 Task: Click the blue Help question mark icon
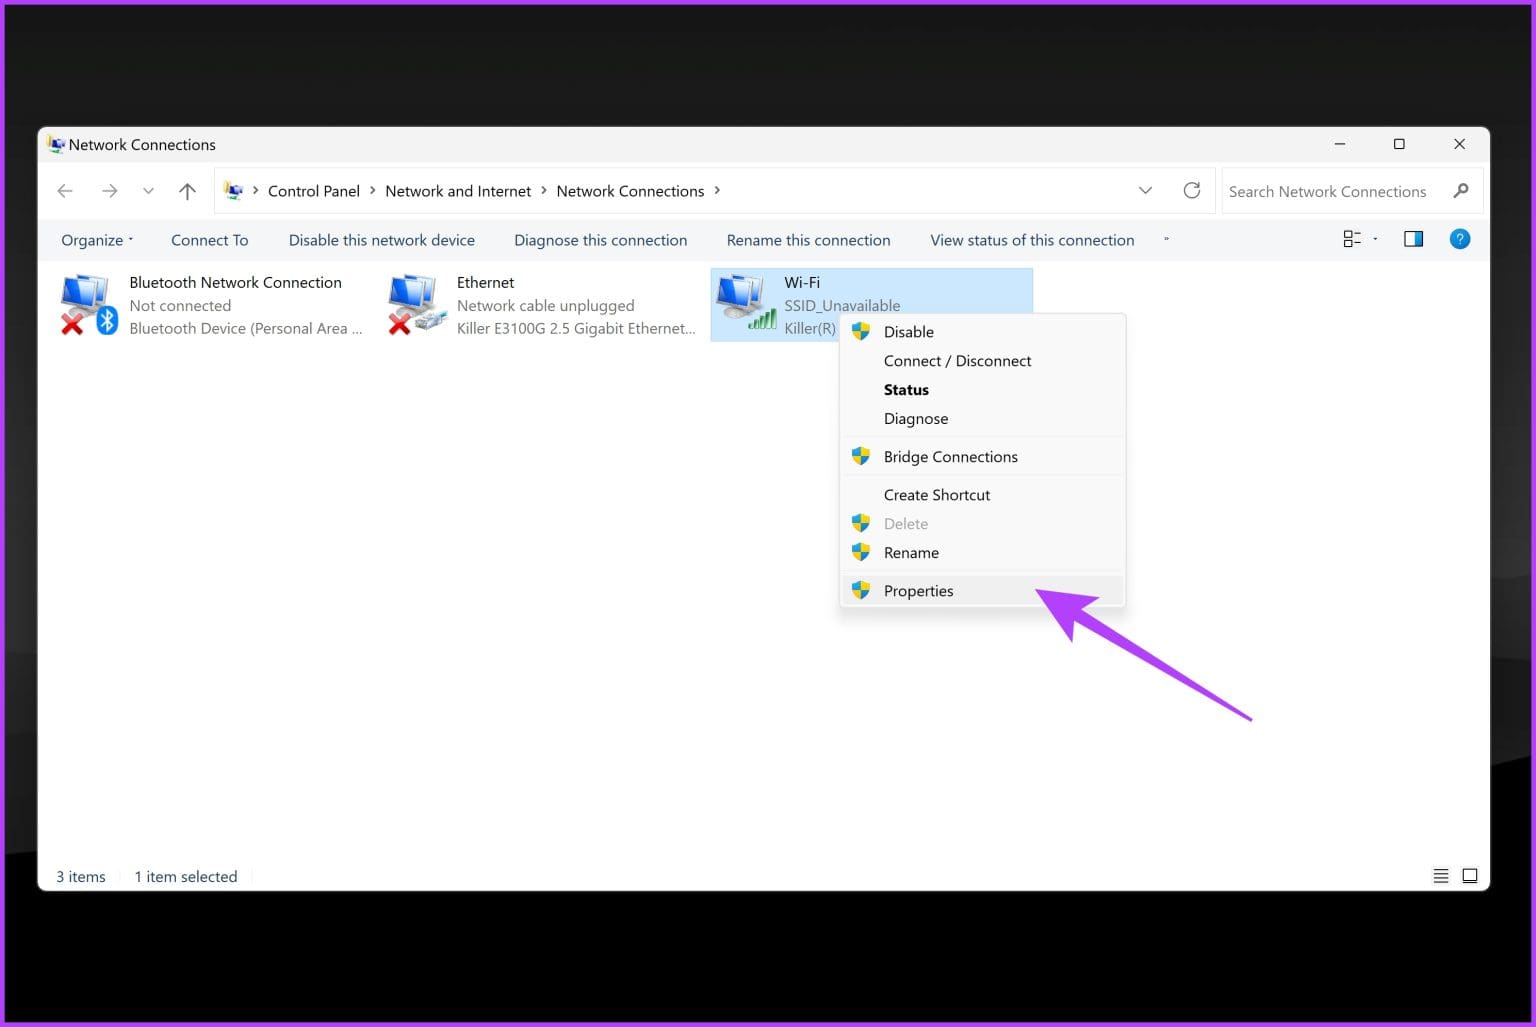click(1460, 239)
